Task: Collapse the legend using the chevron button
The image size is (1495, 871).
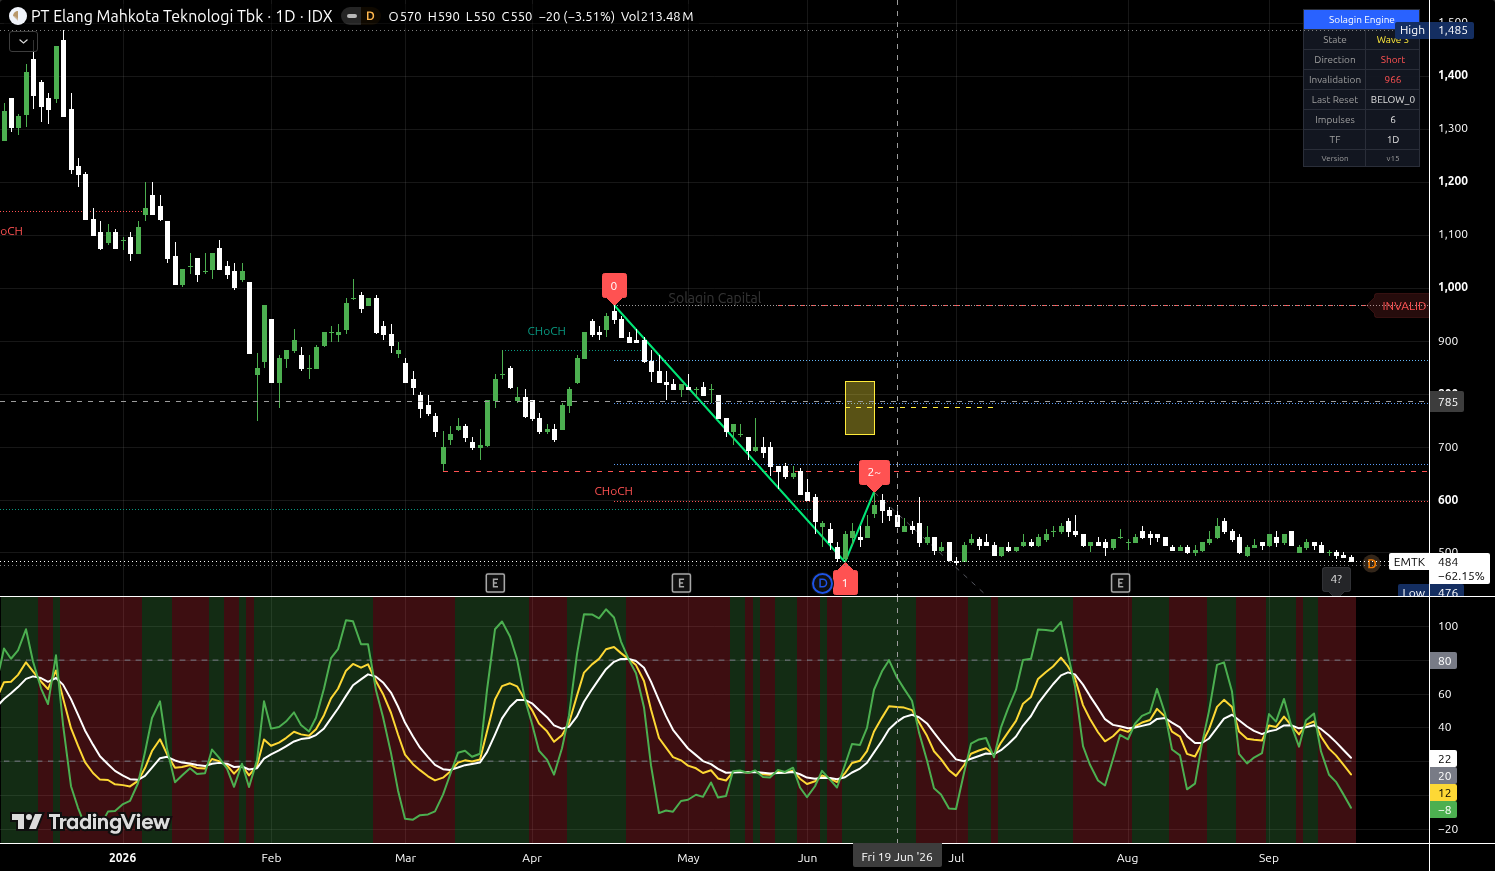Action: pyautogui.click(x=23, y=42)
